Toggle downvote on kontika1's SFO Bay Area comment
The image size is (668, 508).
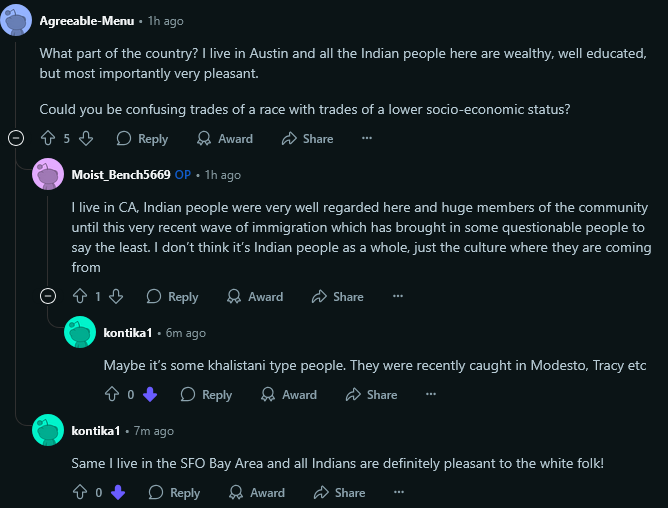pos(118,492)
